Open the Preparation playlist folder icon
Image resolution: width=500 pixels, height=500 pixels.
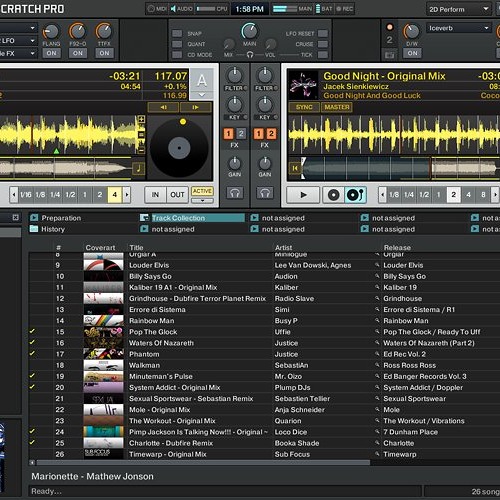(x=34, y=218)
